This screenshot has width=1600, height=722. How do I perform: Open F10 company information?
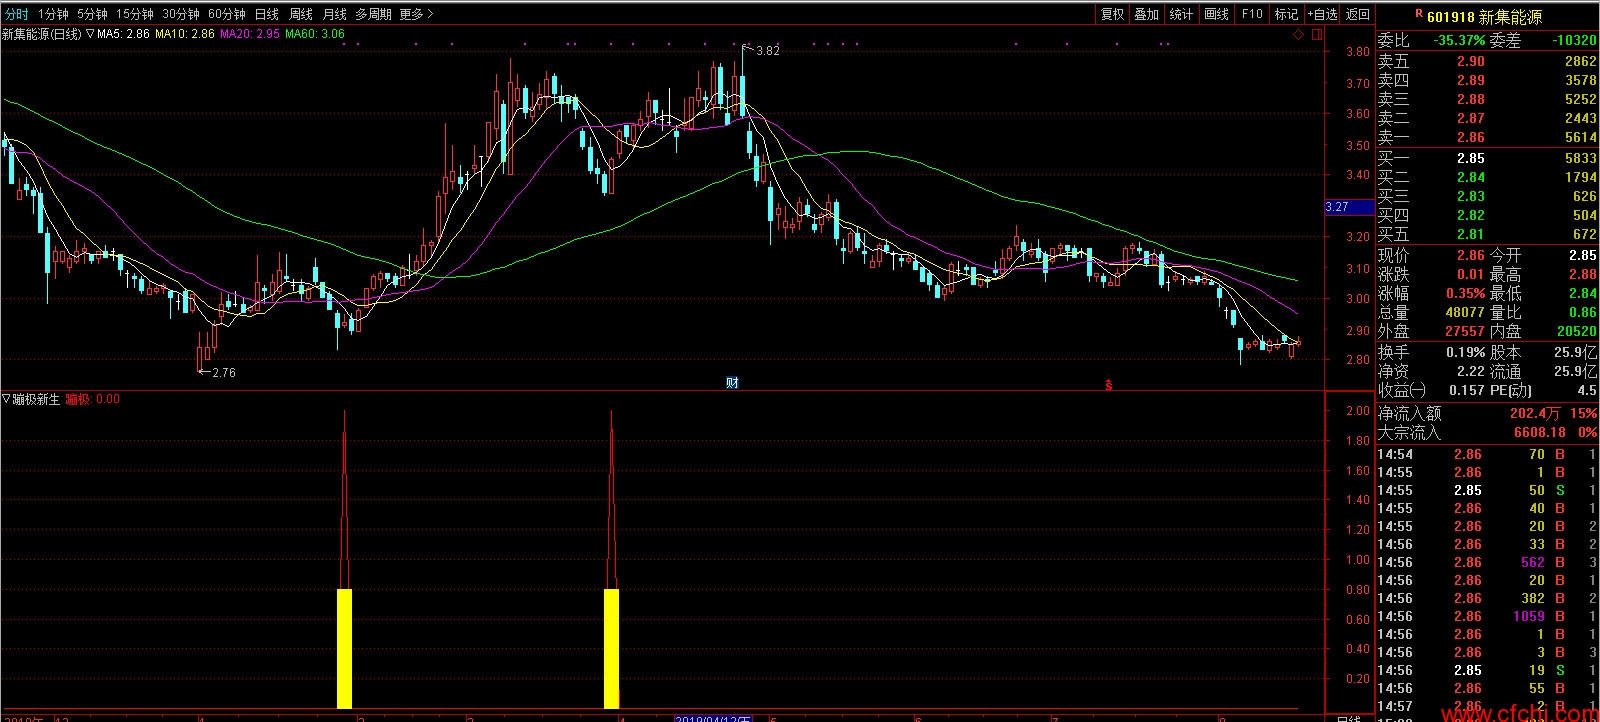click(1252, 14)
